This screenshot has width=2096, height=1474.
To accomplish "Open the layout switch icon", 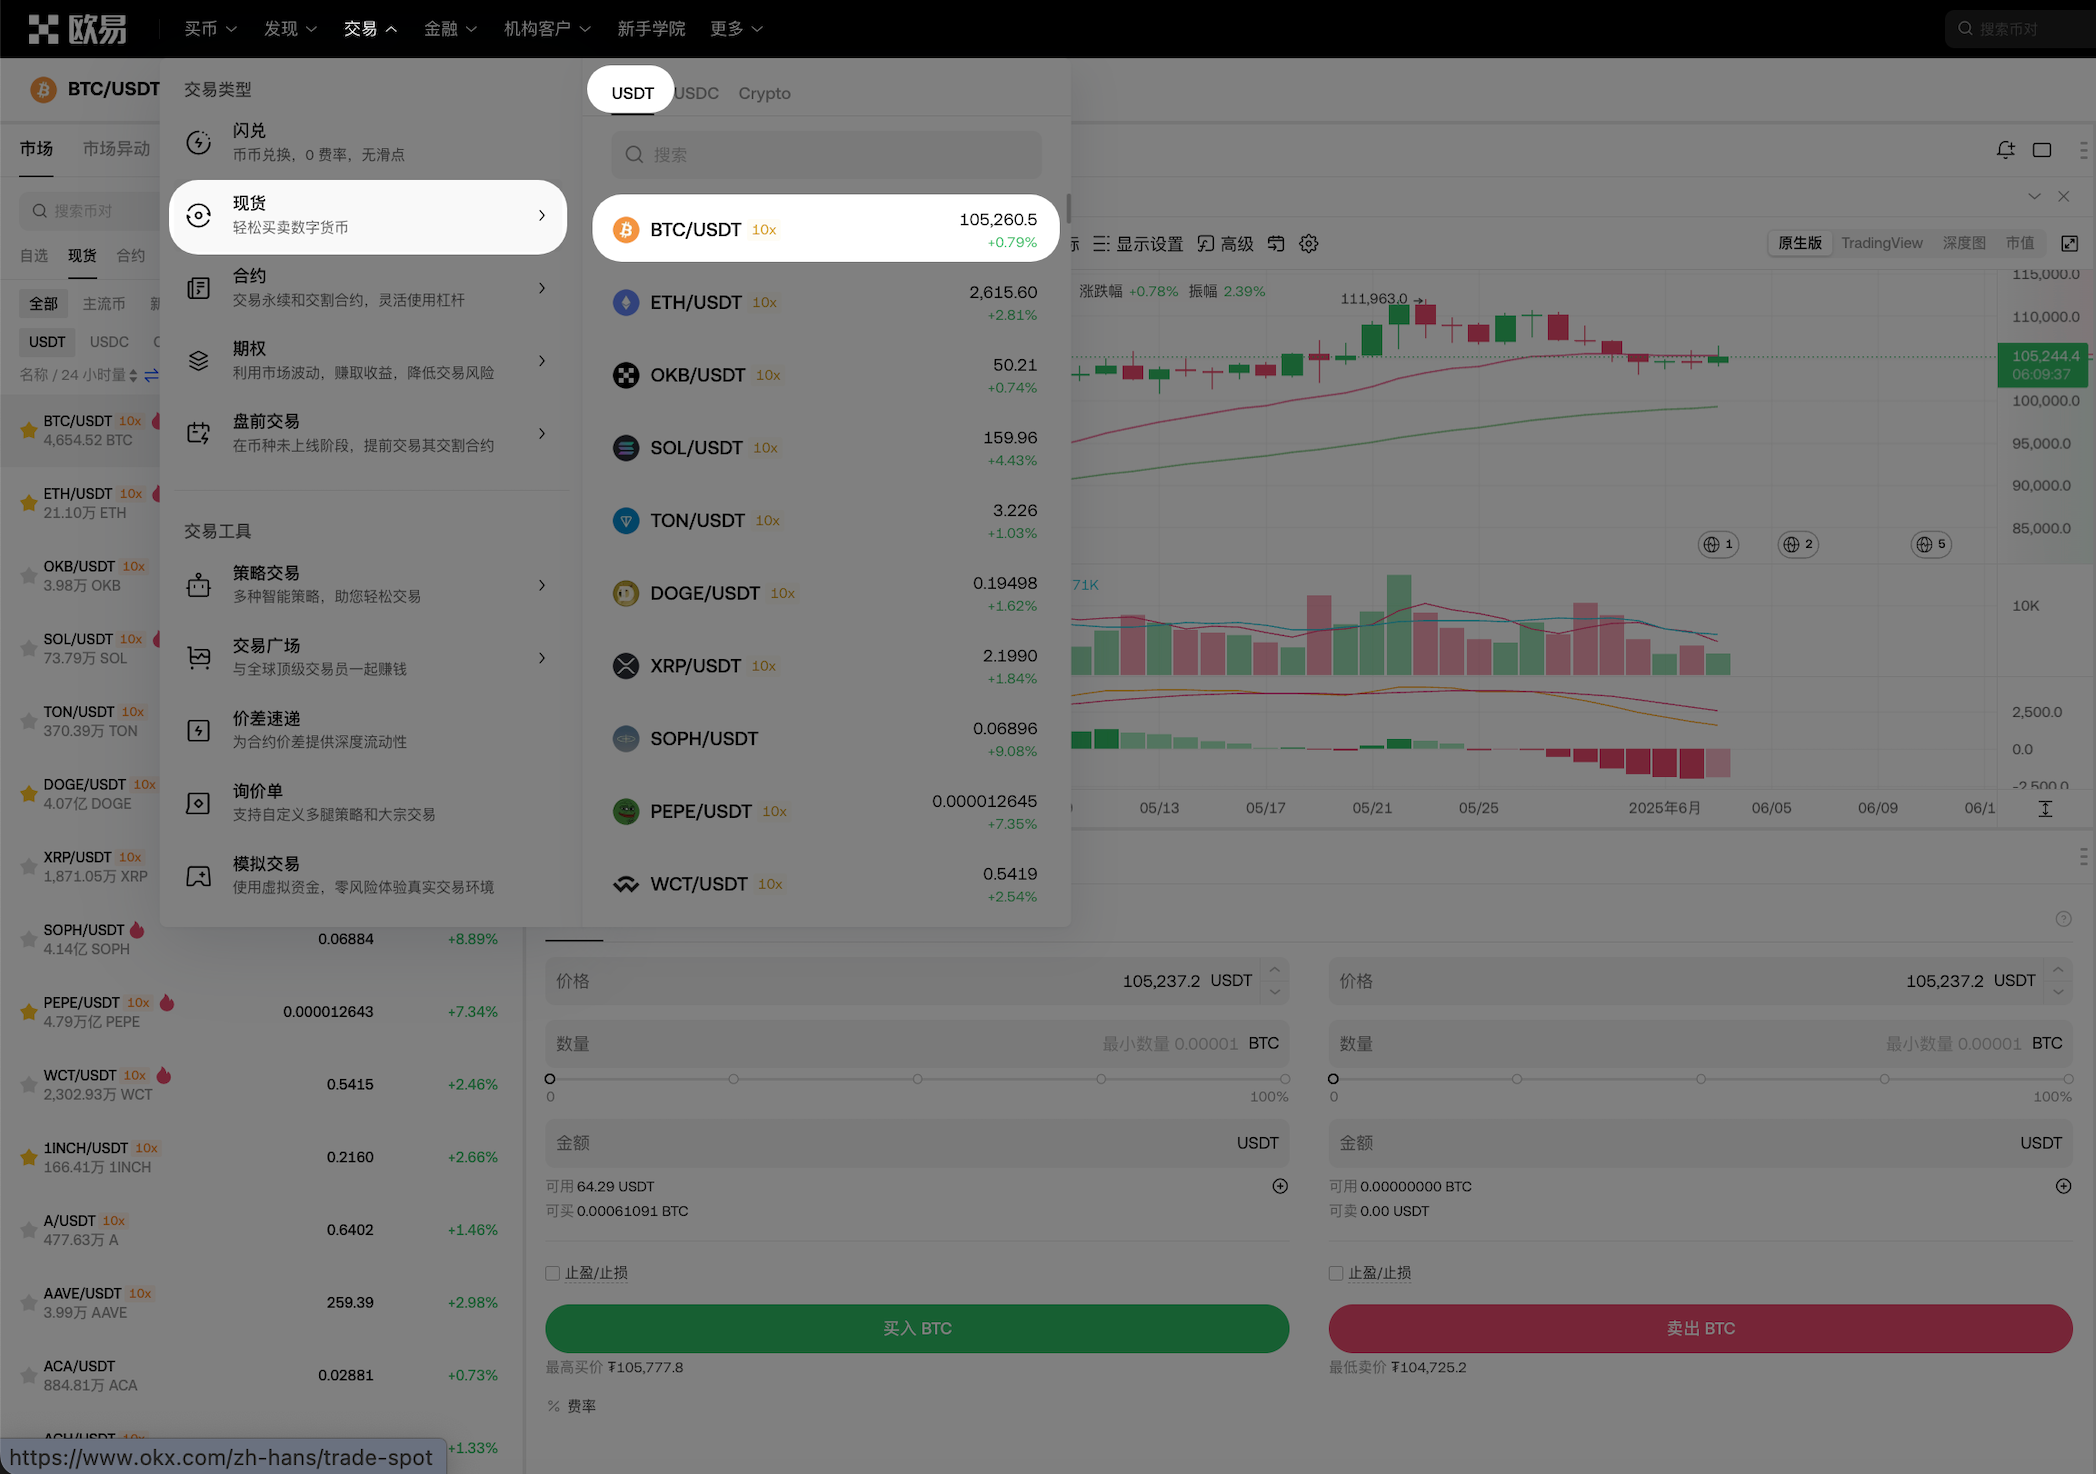I will tap(2042, 150).
